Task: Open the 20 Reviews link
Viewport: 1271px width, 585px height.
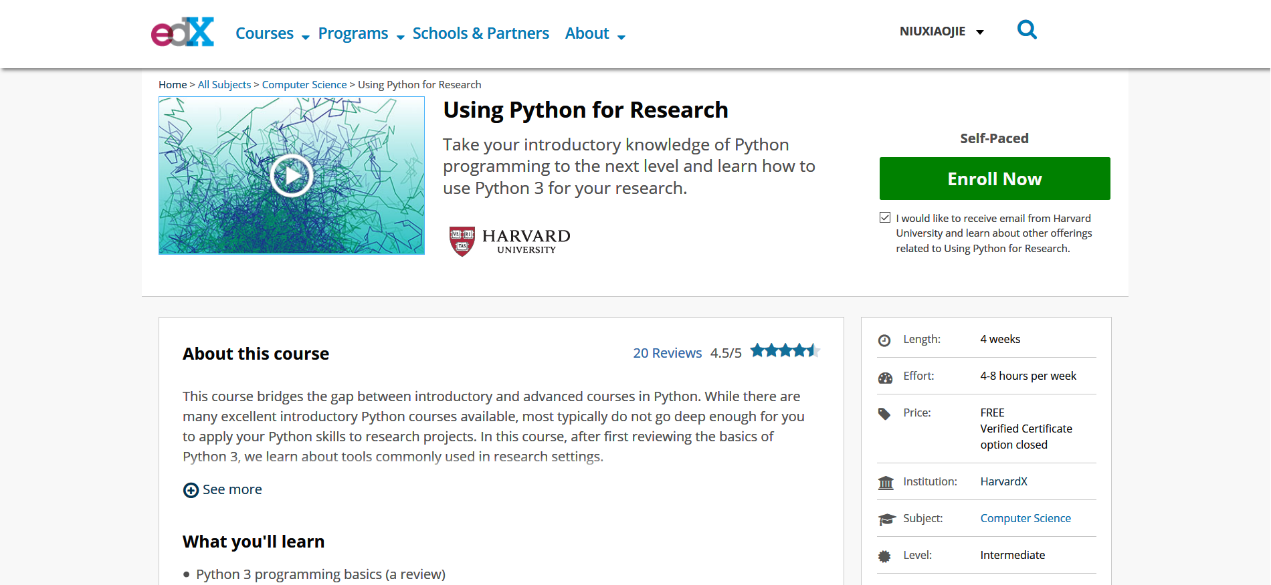Action: pyautogui.click(x=667, y=353)
